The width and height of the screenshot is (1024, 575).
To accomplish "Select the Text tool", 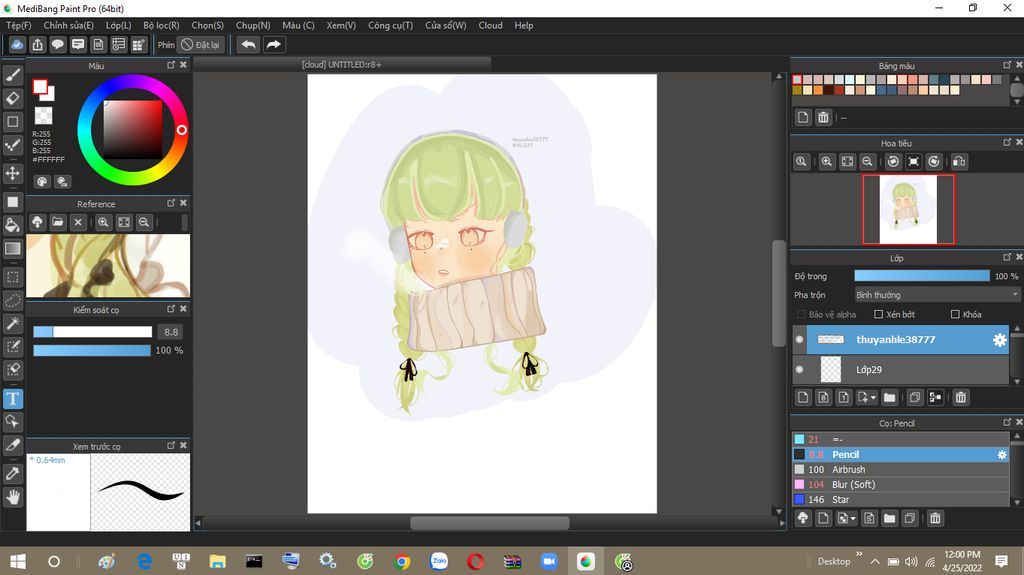I will [x=12, y=399].
